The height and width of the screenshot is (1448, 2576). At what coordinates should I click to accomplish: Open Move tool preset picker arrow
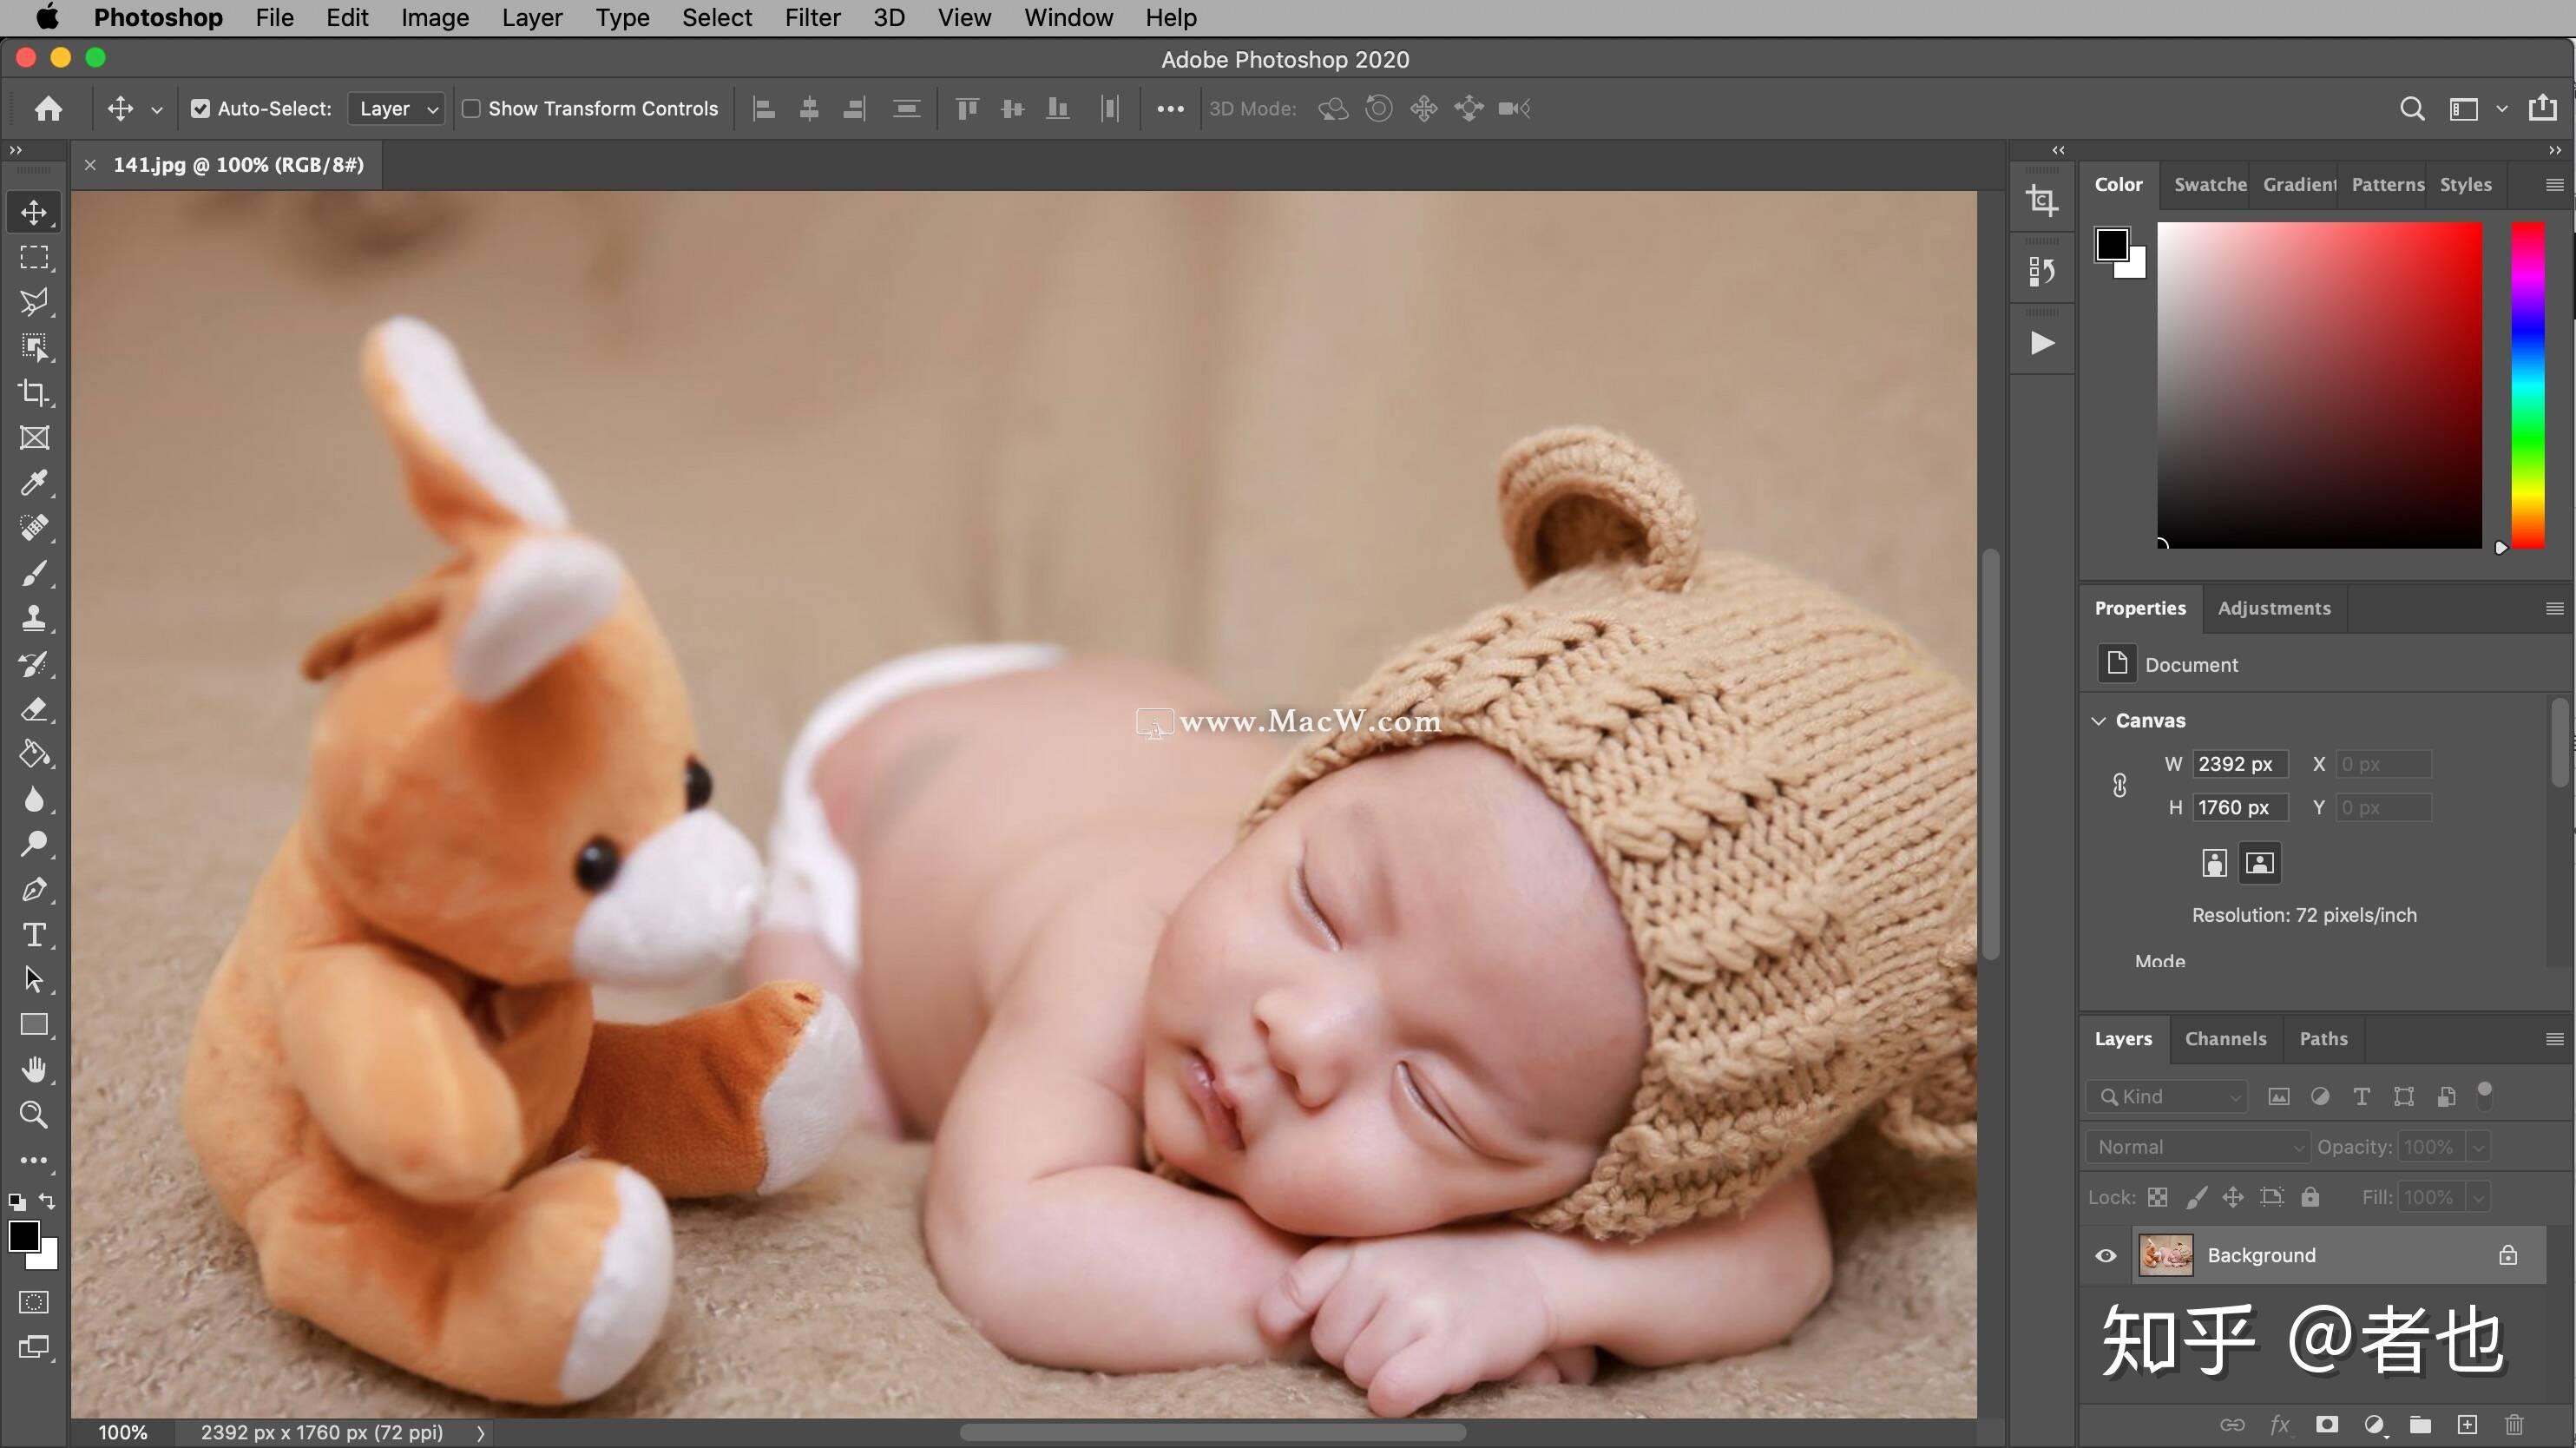pos(157,109)
